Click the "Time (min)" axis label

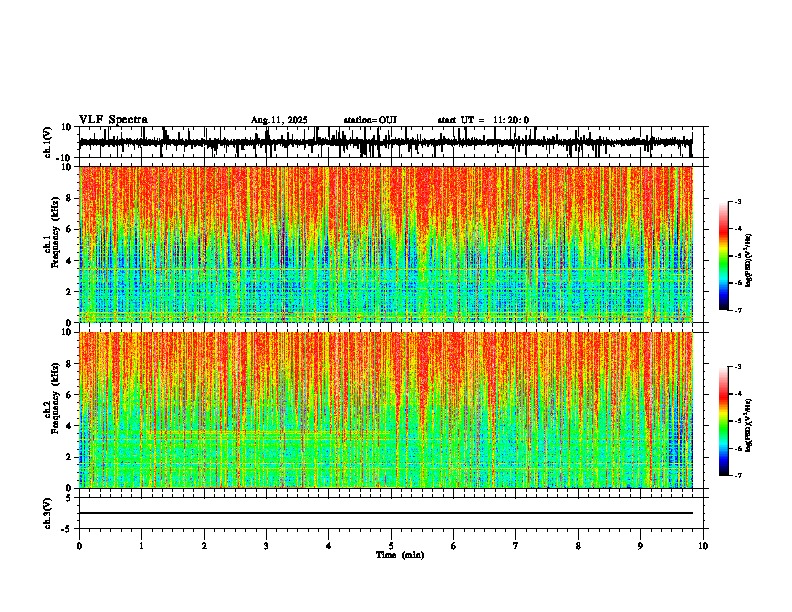pyautogui.click(x=400, y=555)
